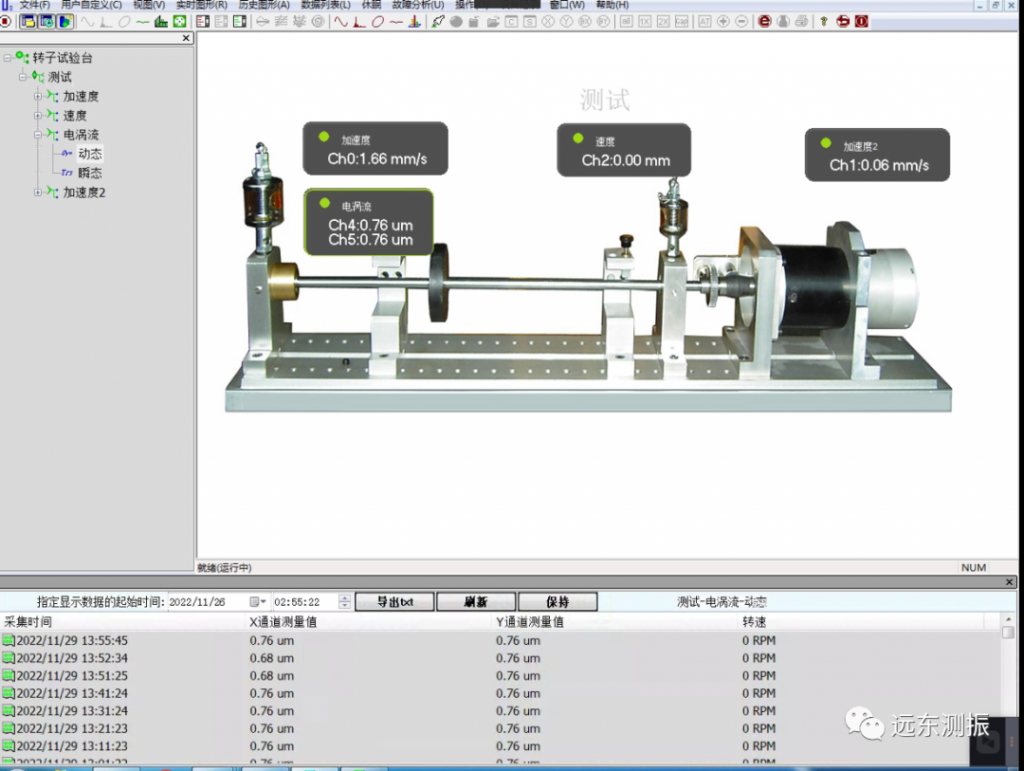Click the red ellipse orbit plot icon
The image size is (1024, 771).
[378, 21]
